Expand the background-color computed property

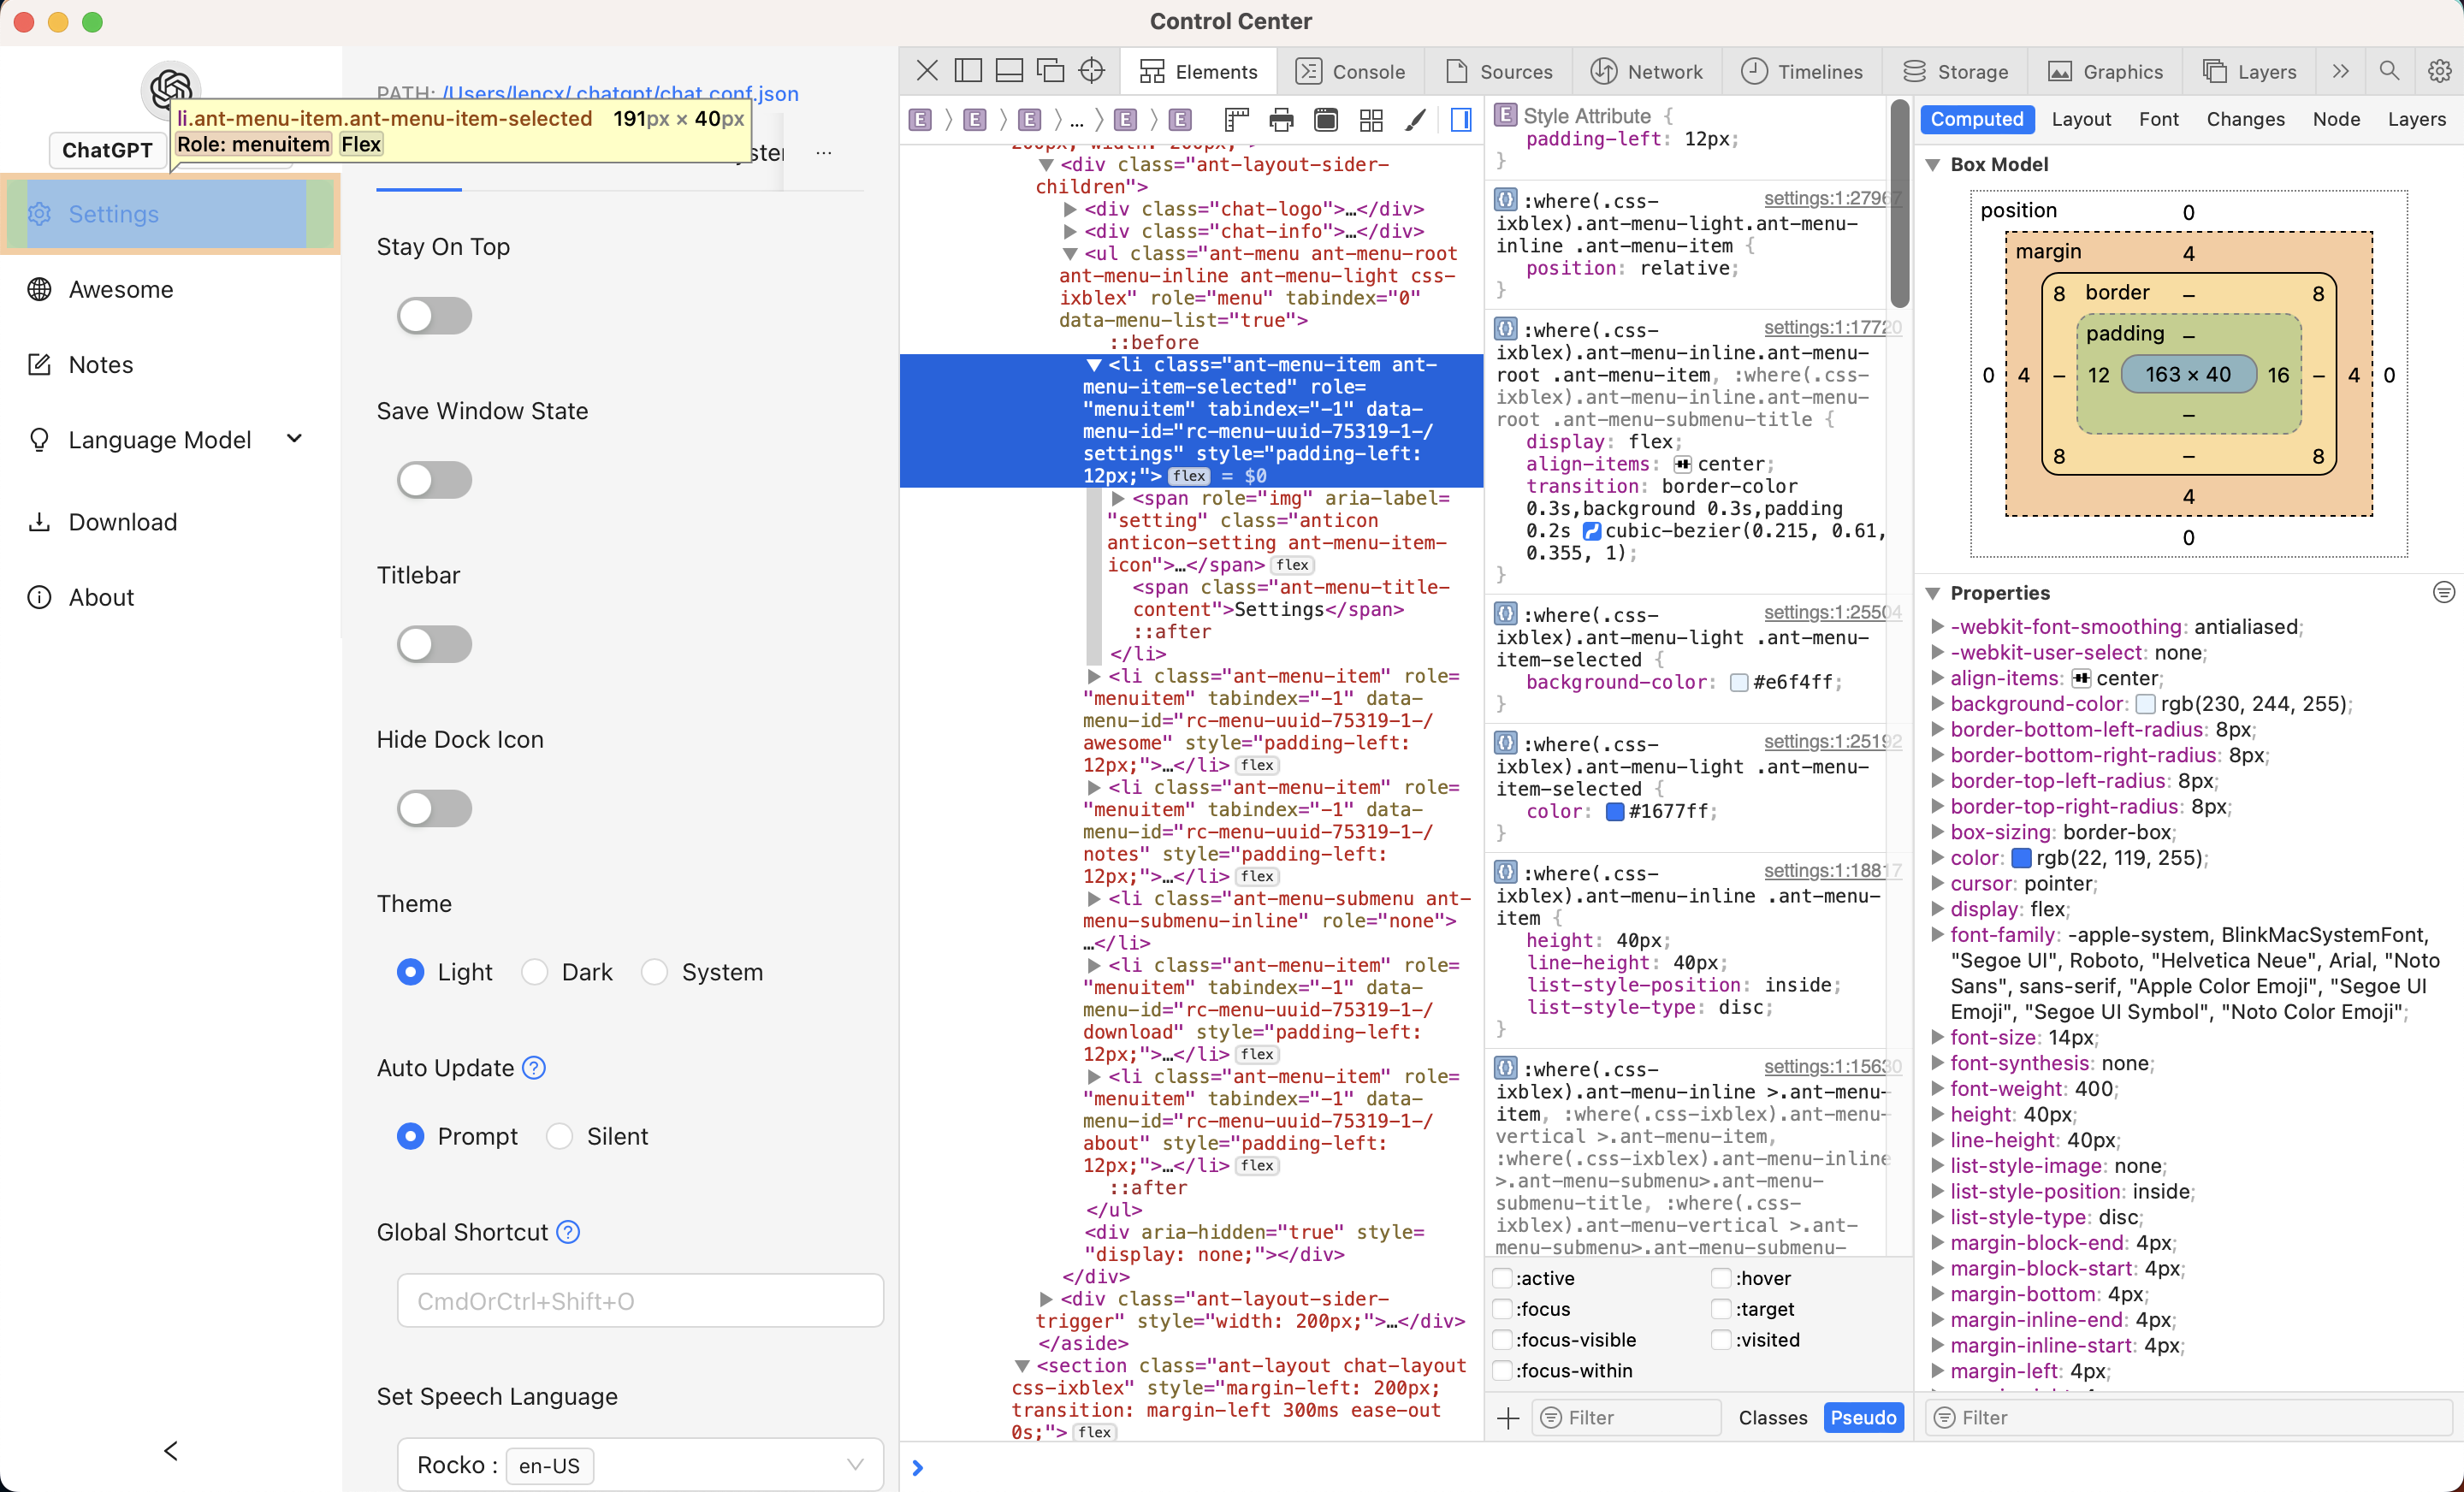pyautogui.click(x=1937, y=704)
